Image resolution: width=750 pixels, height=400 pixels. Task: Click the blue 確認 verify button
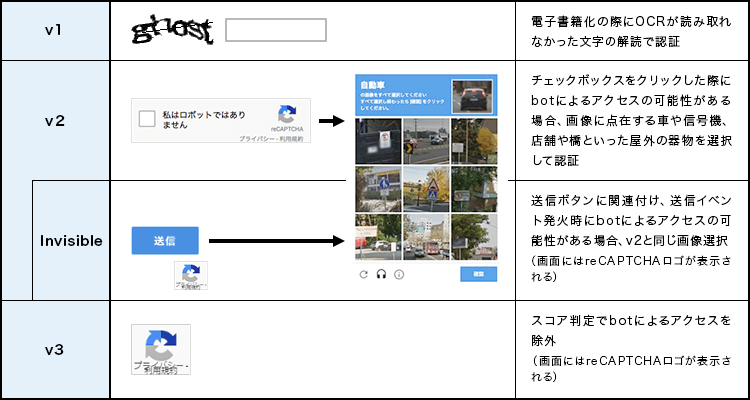[x=479, y=275]
